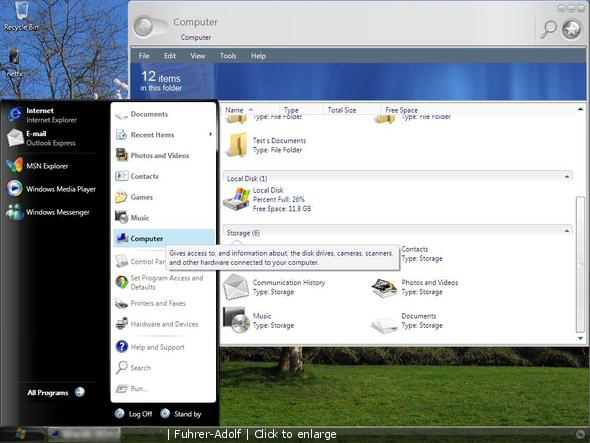Click the Computer breadcrumb under title

[196, 38]
